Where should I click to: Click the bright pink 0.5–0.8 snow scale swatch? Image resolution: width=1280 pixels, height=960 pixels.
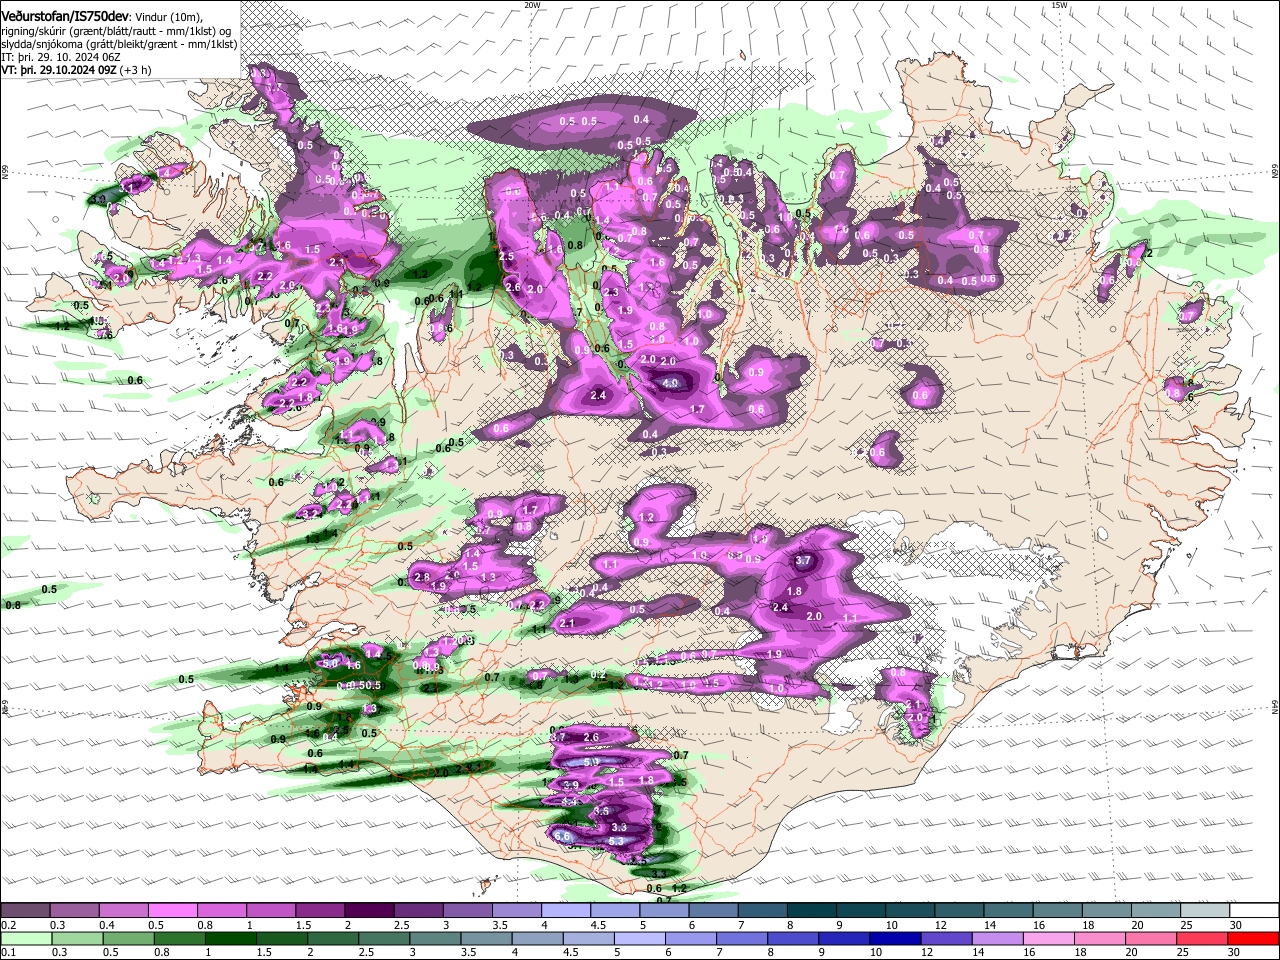coord(172,911)
